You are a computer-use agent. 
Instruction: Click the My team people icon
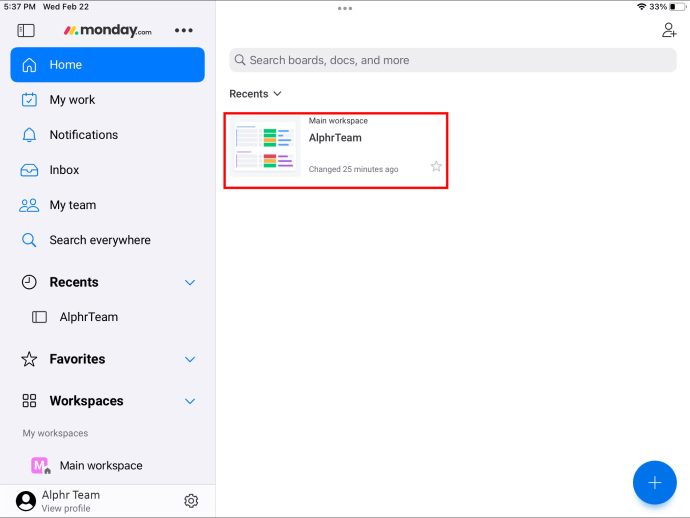(x=29, y=205)
